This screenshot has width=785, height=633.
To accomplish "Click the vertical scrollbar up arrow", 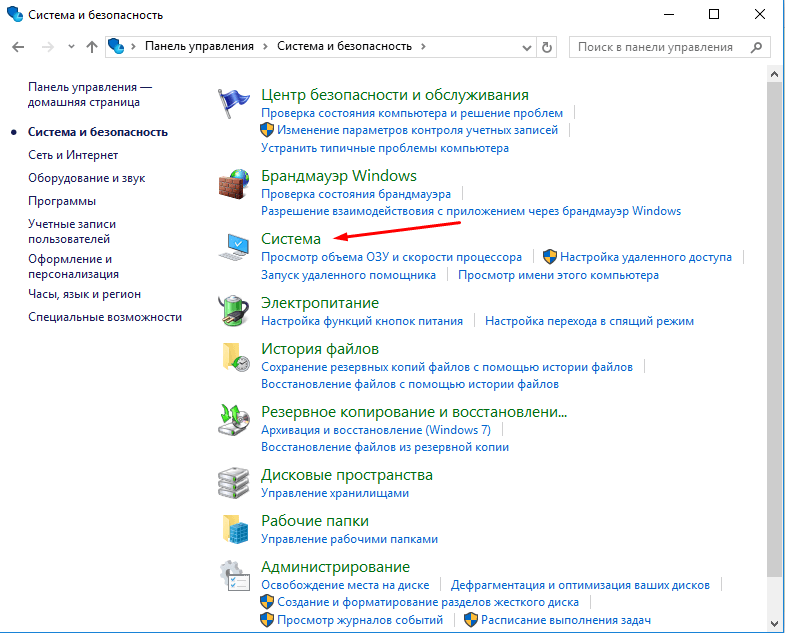I will (774, 75).
